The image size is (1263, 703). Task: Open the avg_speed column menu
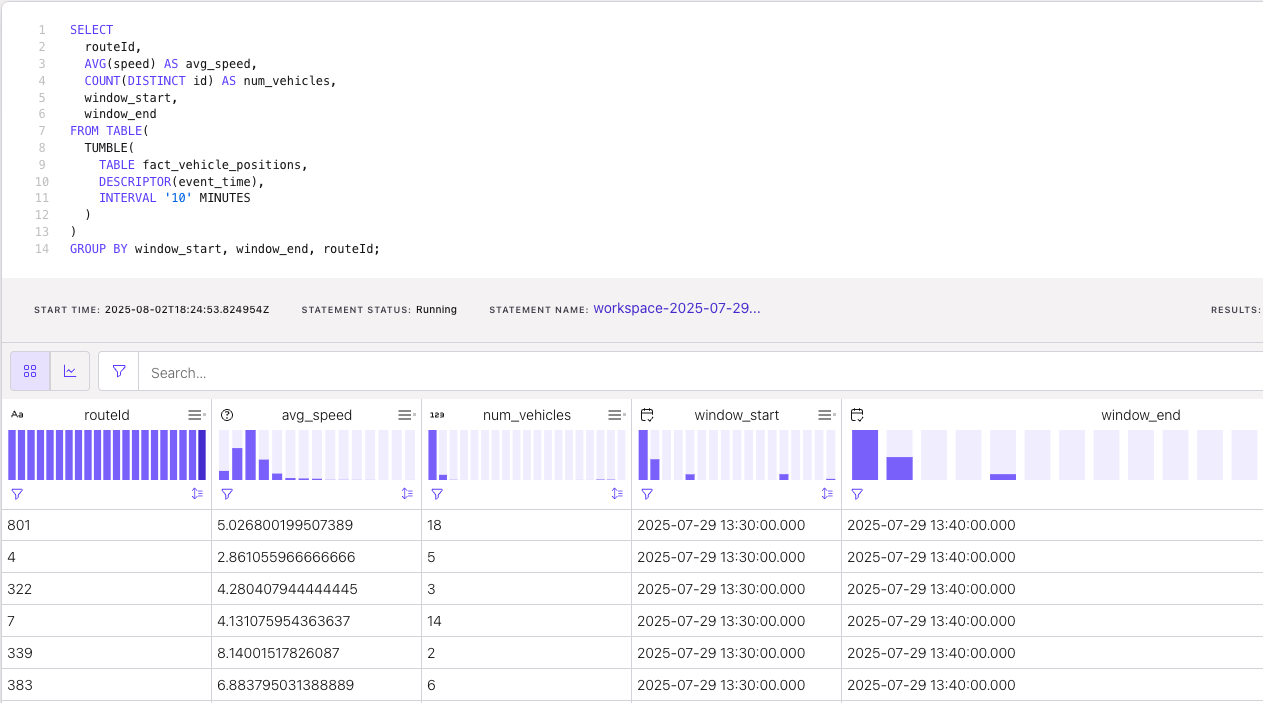click(406, 415)
